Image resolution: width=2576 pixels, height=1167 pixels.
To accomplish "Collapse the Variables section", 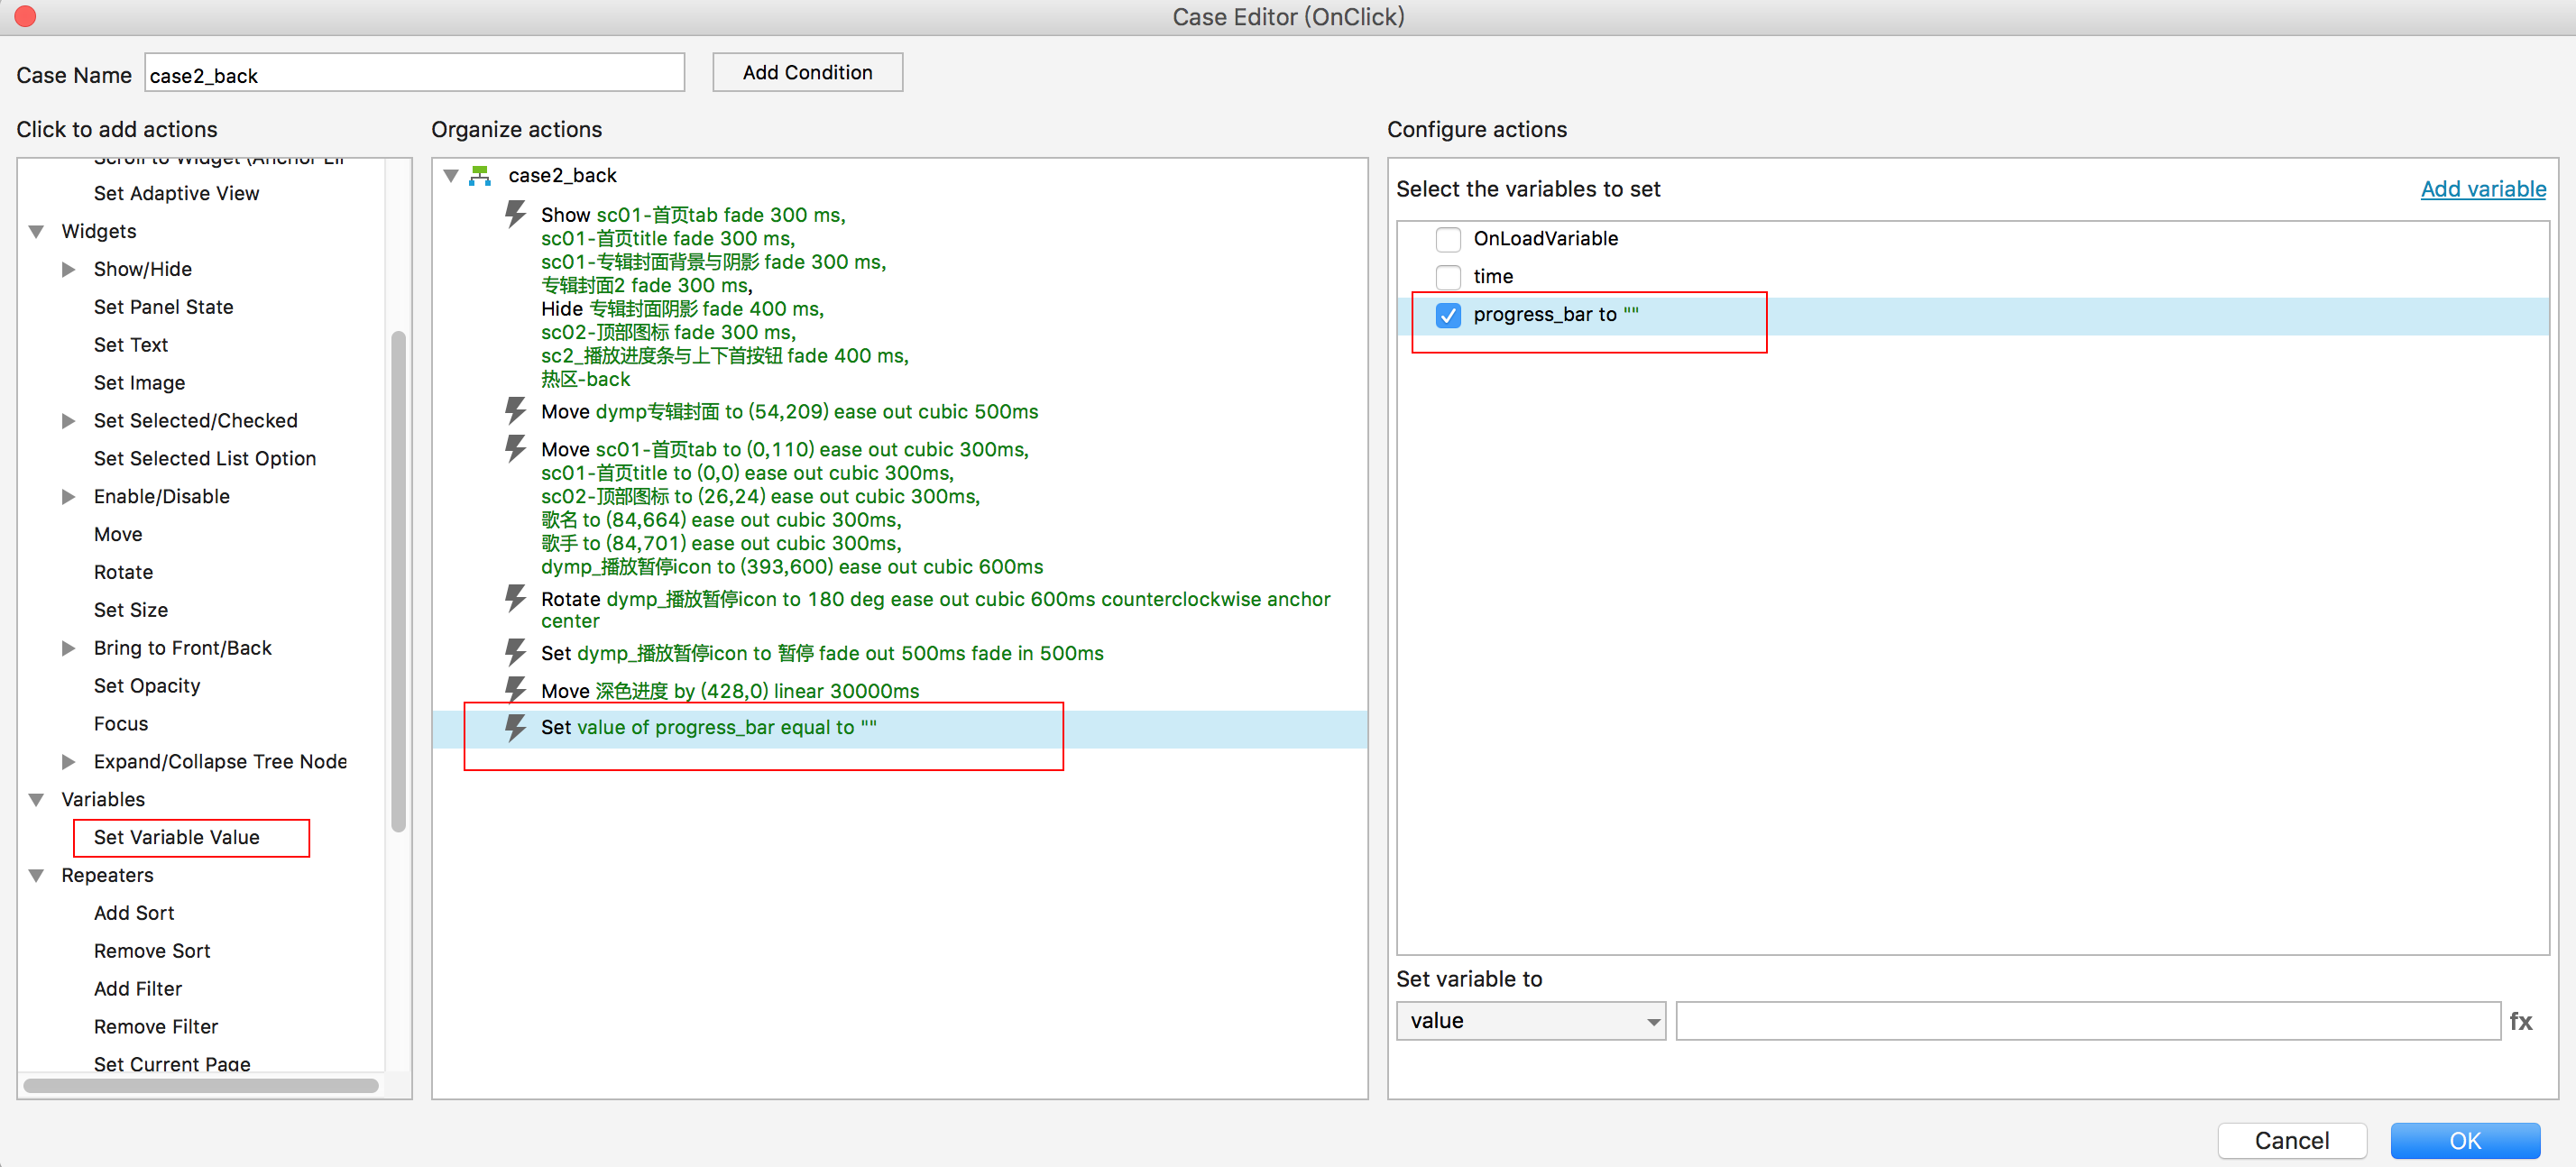I will 37,799.
